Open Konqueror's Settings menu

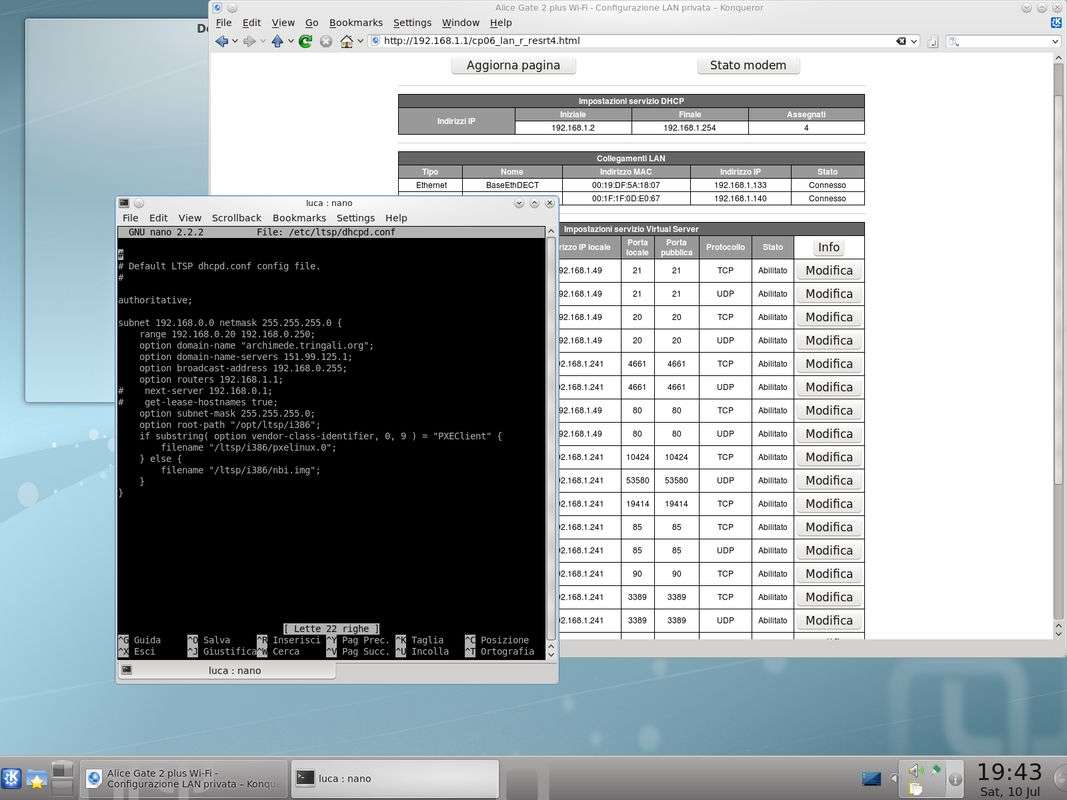(x=412, y=22)
